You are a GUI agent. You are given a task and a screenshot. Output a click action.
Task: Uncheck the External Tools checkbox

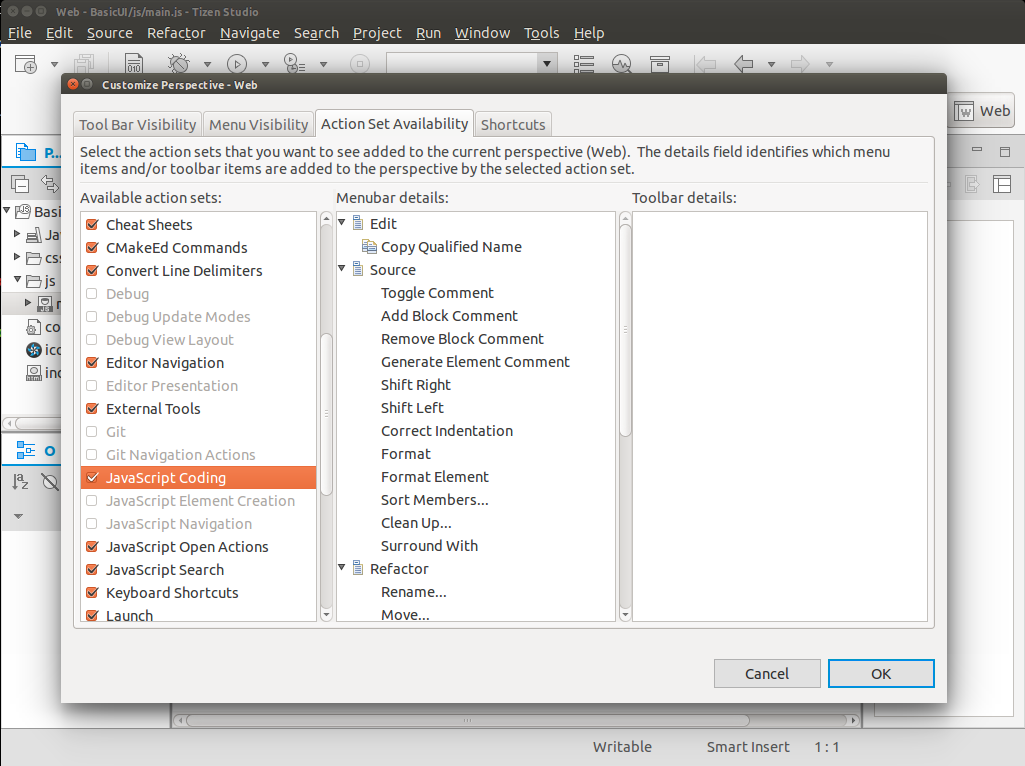coord(92,409)
